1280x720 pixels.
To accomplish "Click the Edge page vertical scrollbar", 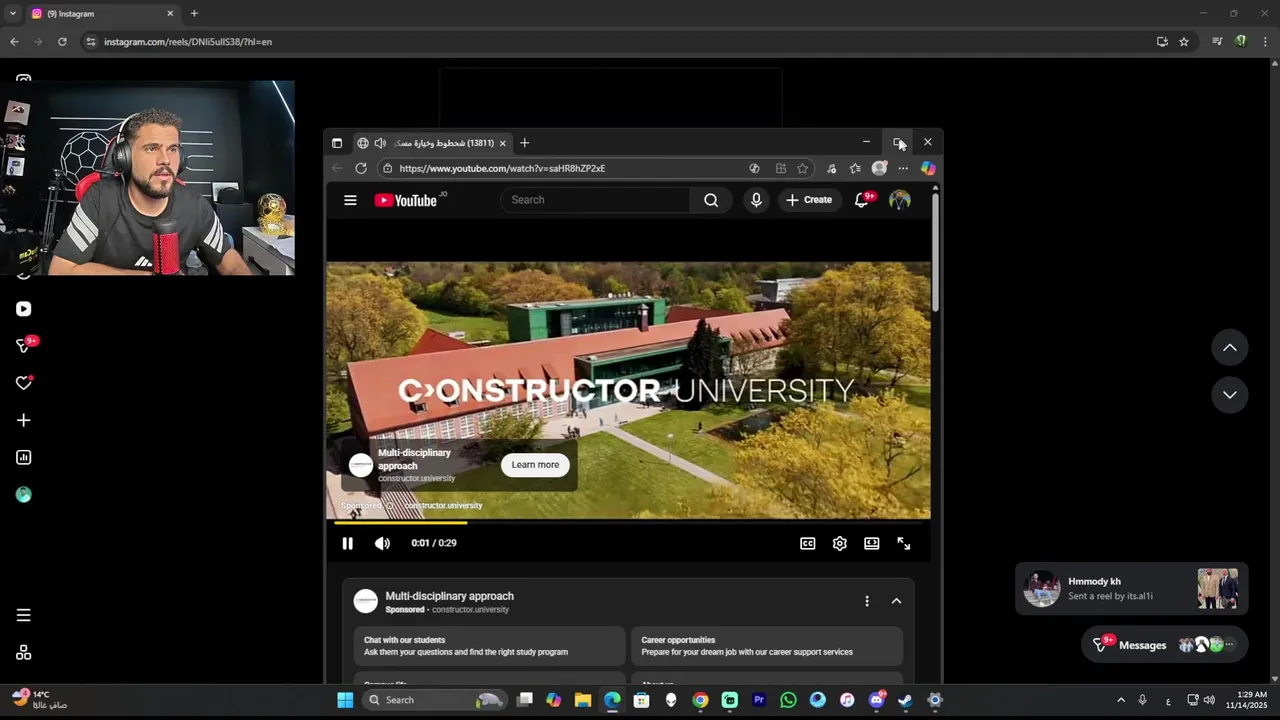I will coord(935,250).
